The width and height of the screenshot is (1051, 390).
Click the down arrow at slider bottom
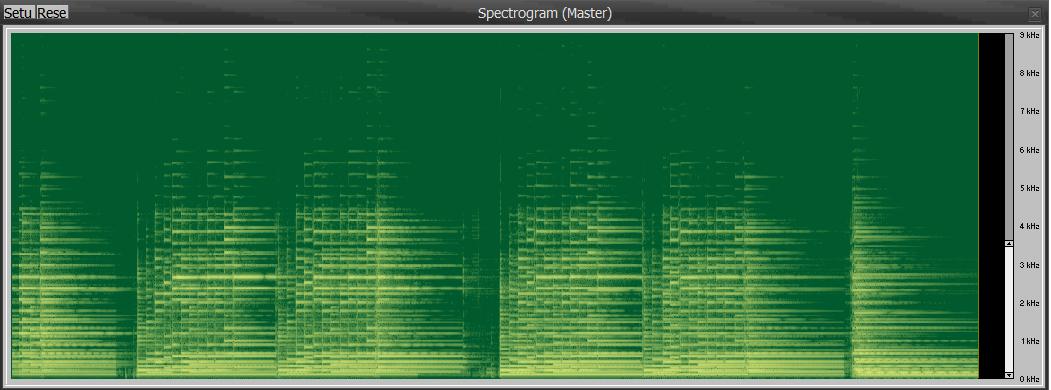[1009, 375]
